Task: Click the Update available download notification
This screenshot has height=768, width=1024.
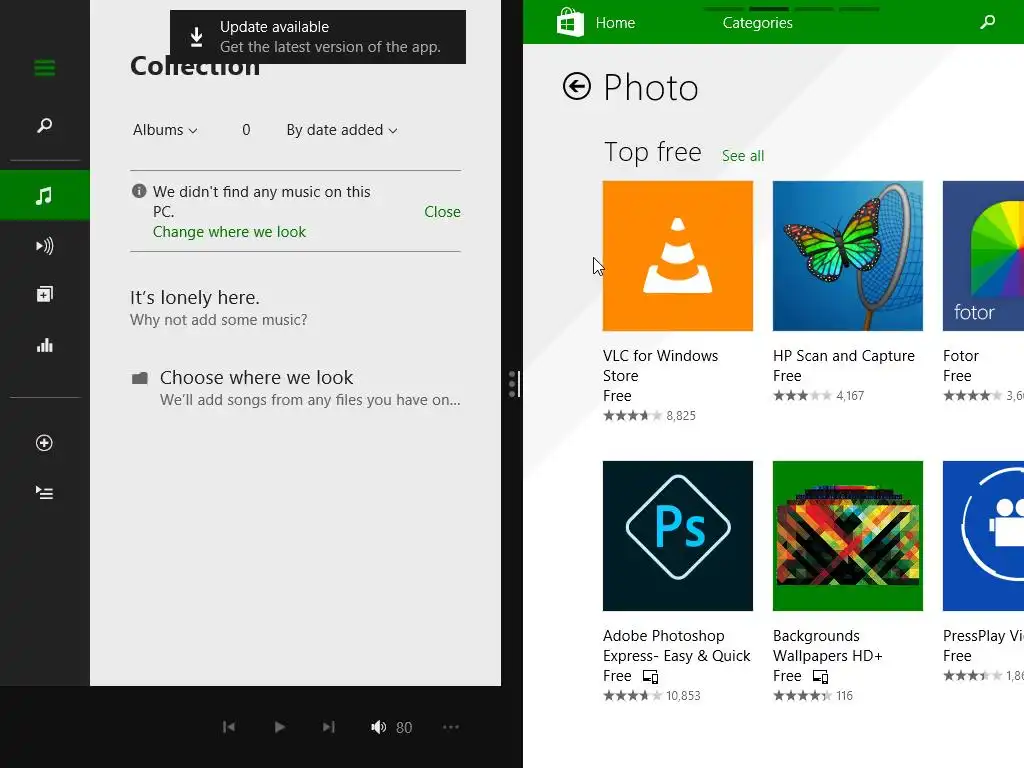Action: coord(318,37)
